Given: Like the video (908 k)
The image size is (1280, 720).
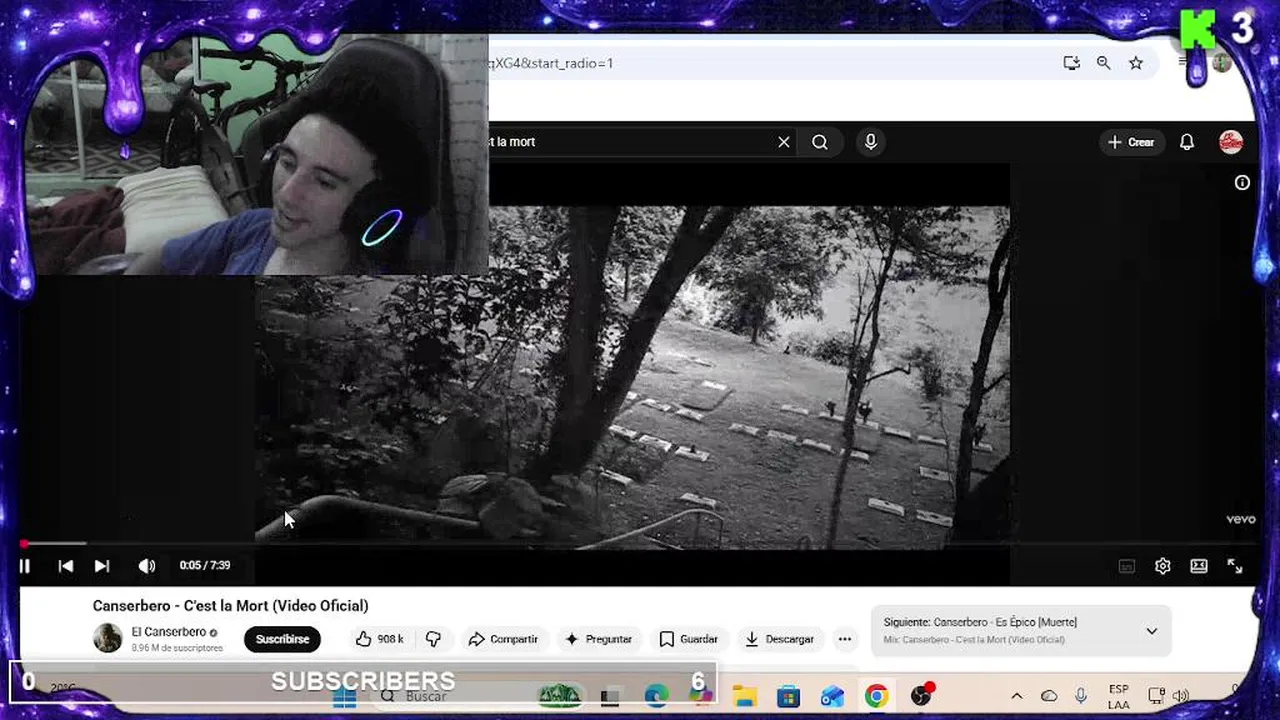Looking at the screenshot, I should [x=379, y=639].
